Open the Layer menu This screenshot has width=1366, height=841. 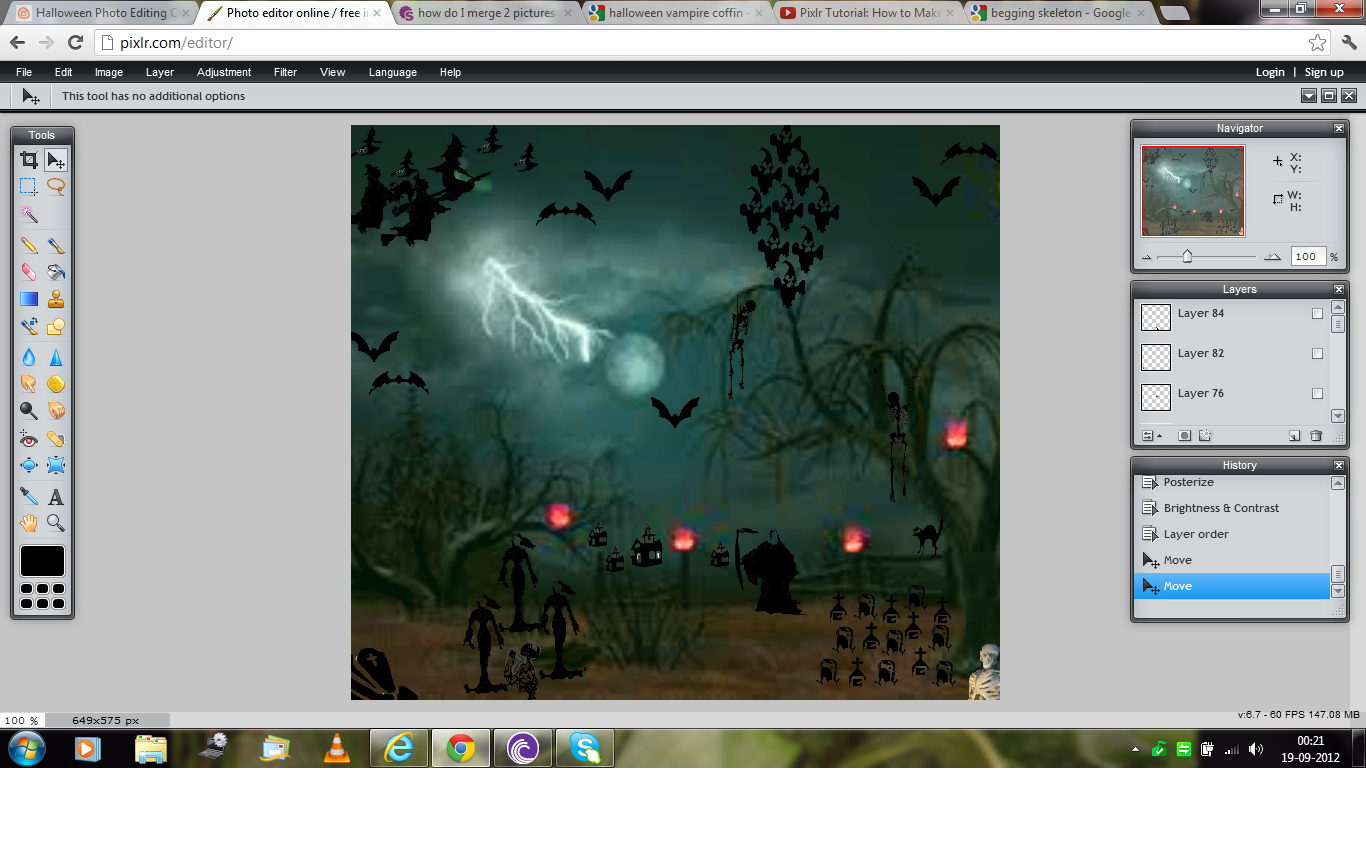pyautogui.click(x=160, y=72)
